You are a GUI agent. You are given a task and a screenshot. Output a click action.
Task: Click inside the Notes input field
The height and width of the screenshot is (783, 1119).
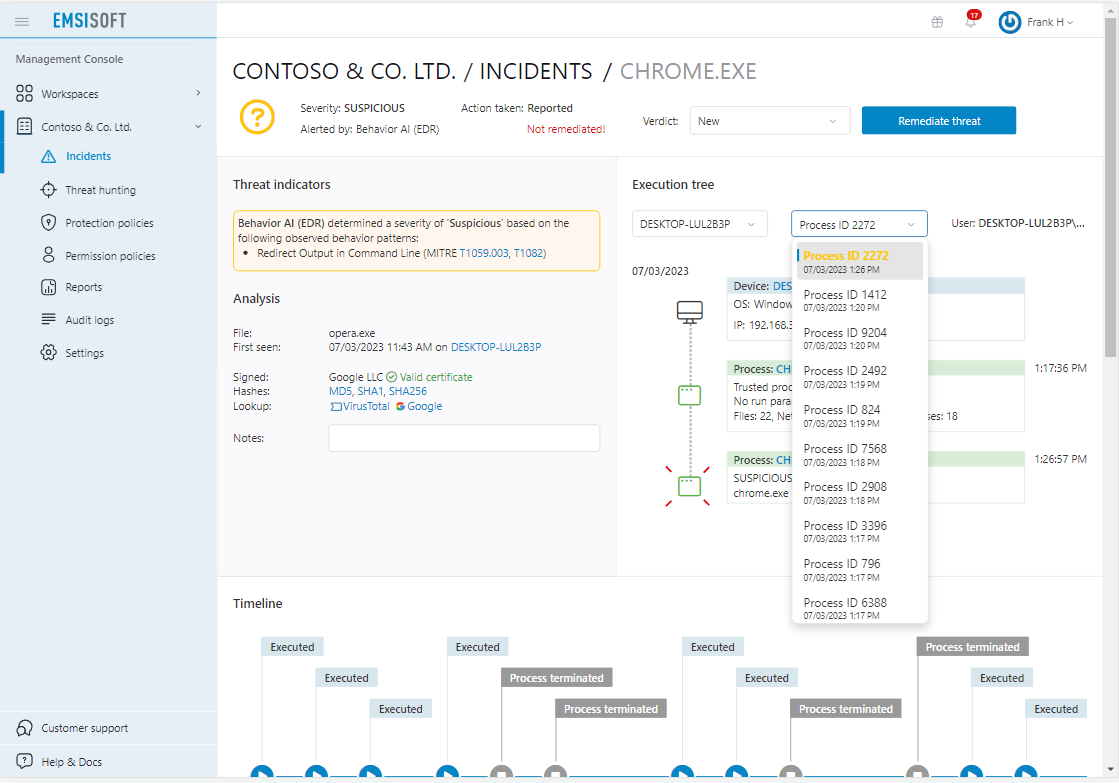pyautogui.click(x=463, y=438)
